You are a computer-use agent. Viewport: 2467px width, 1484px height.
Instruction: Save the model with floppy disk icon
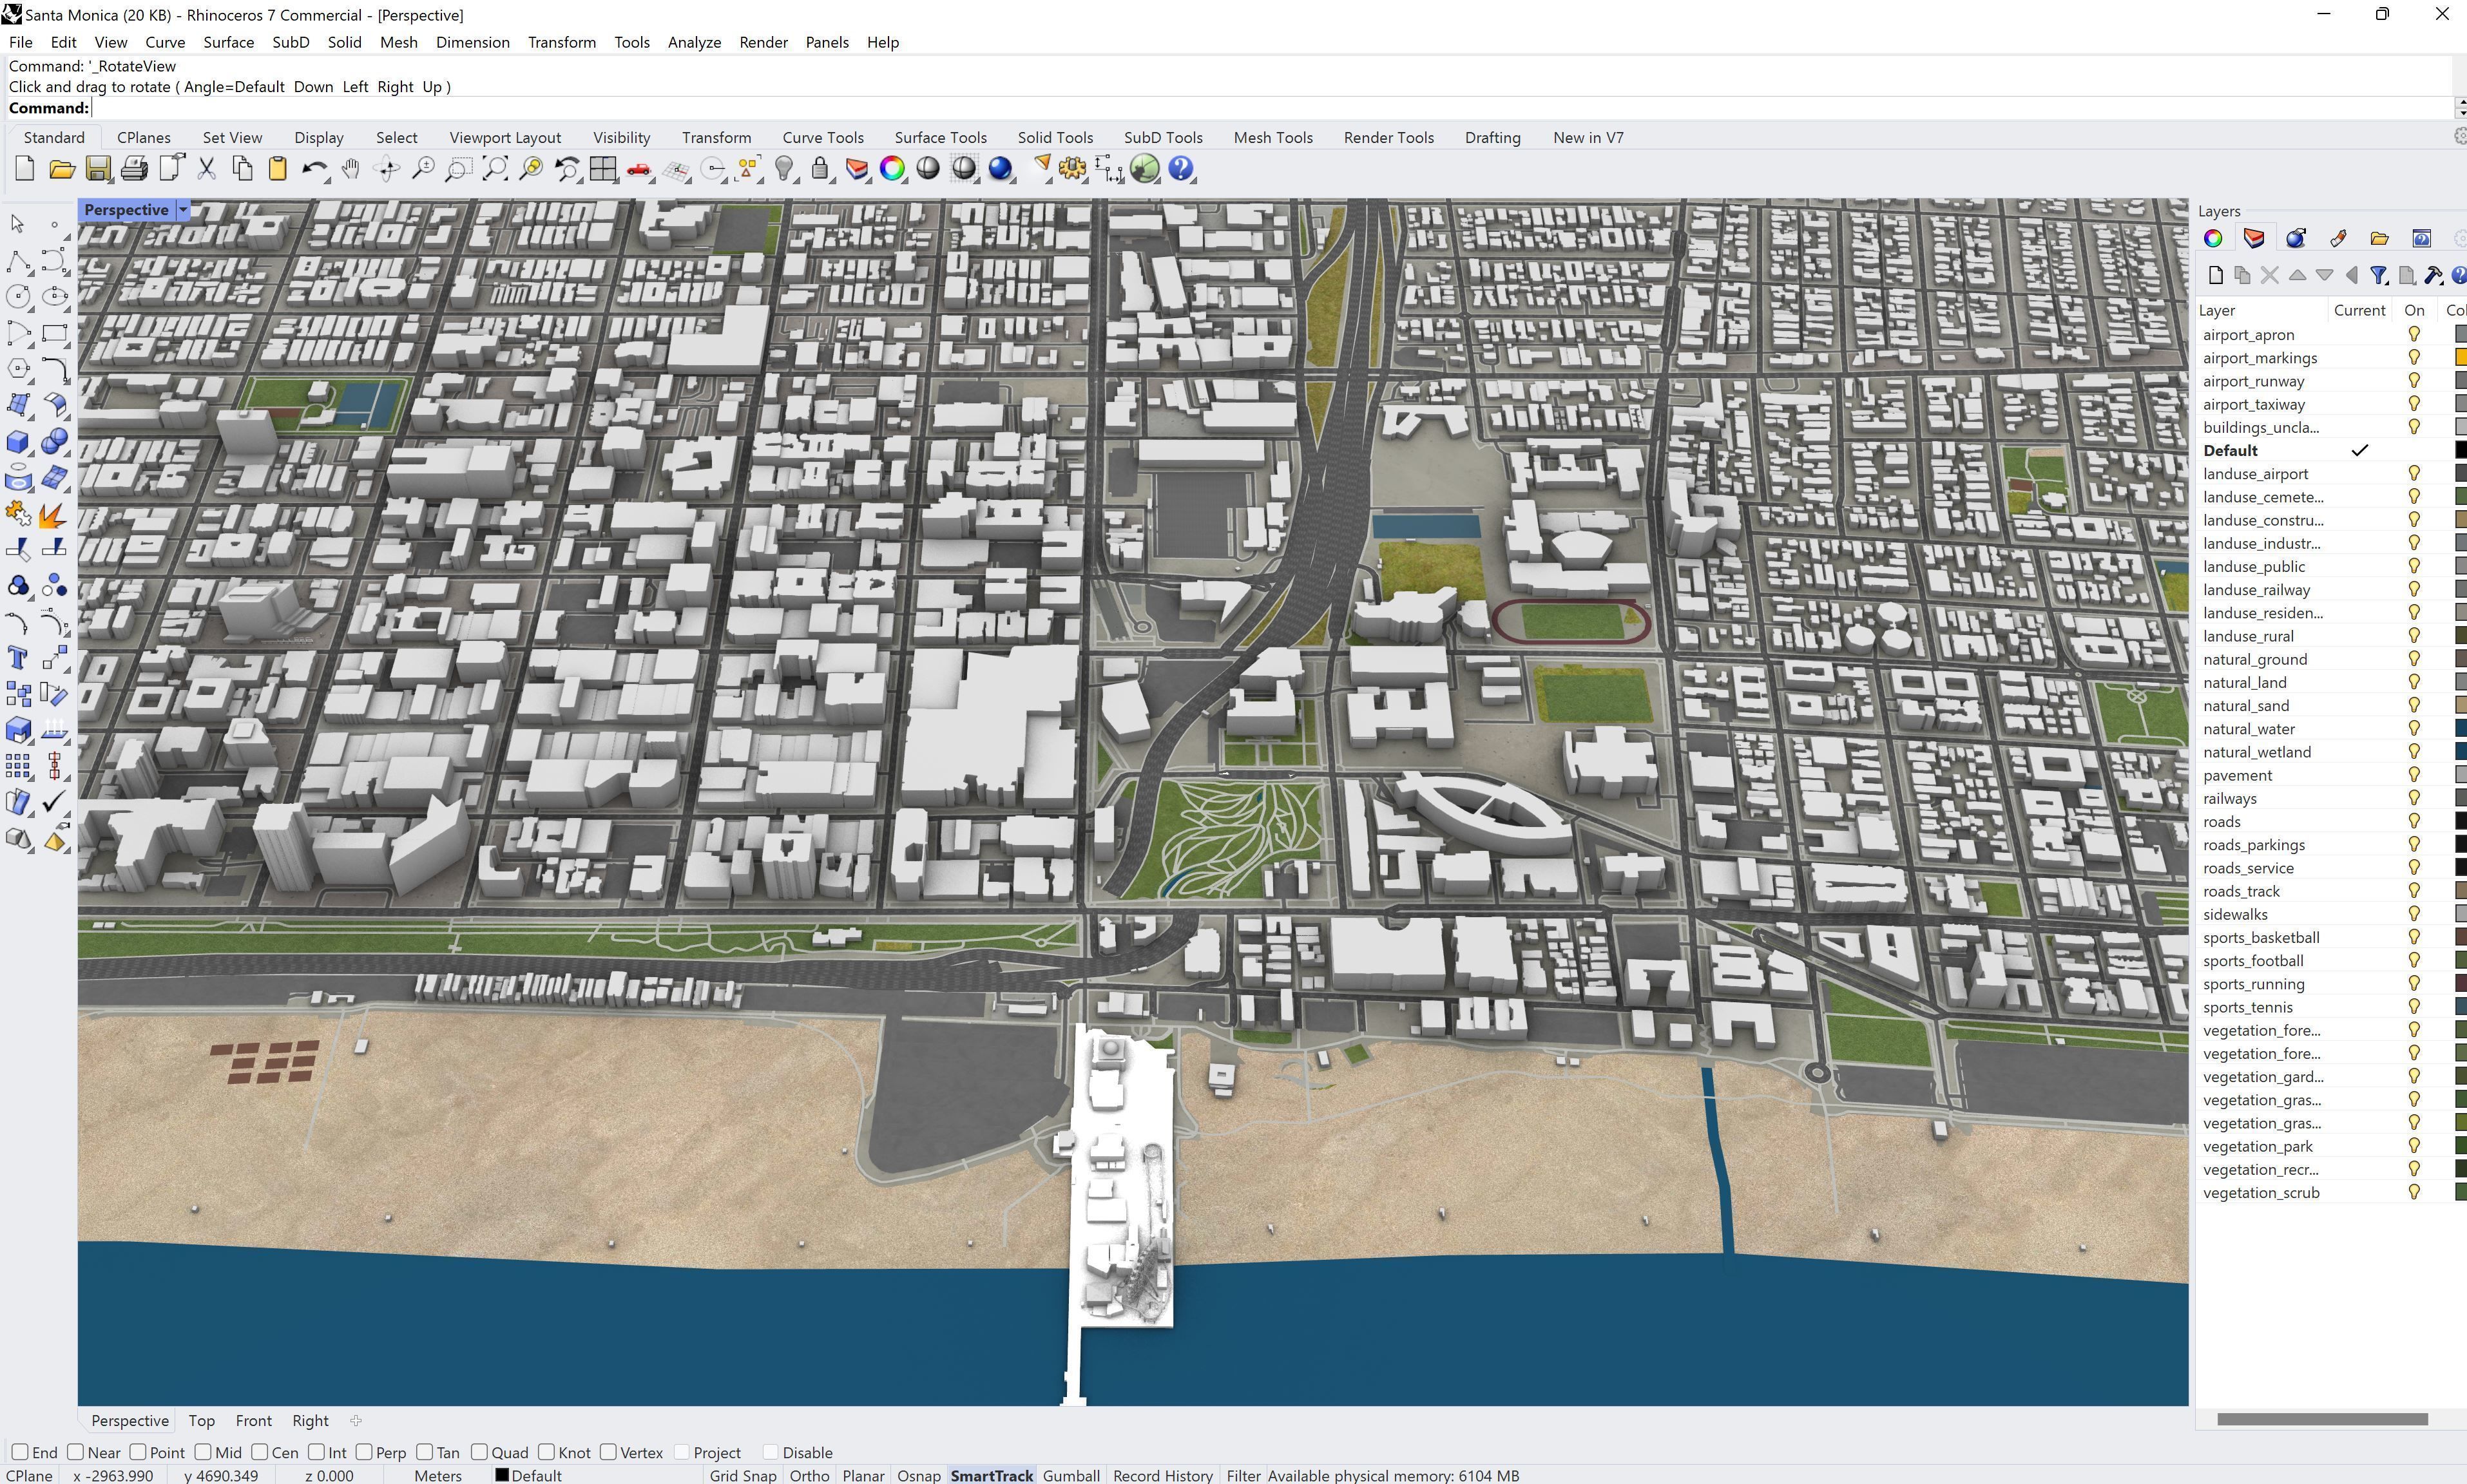[x=98, y=169]
